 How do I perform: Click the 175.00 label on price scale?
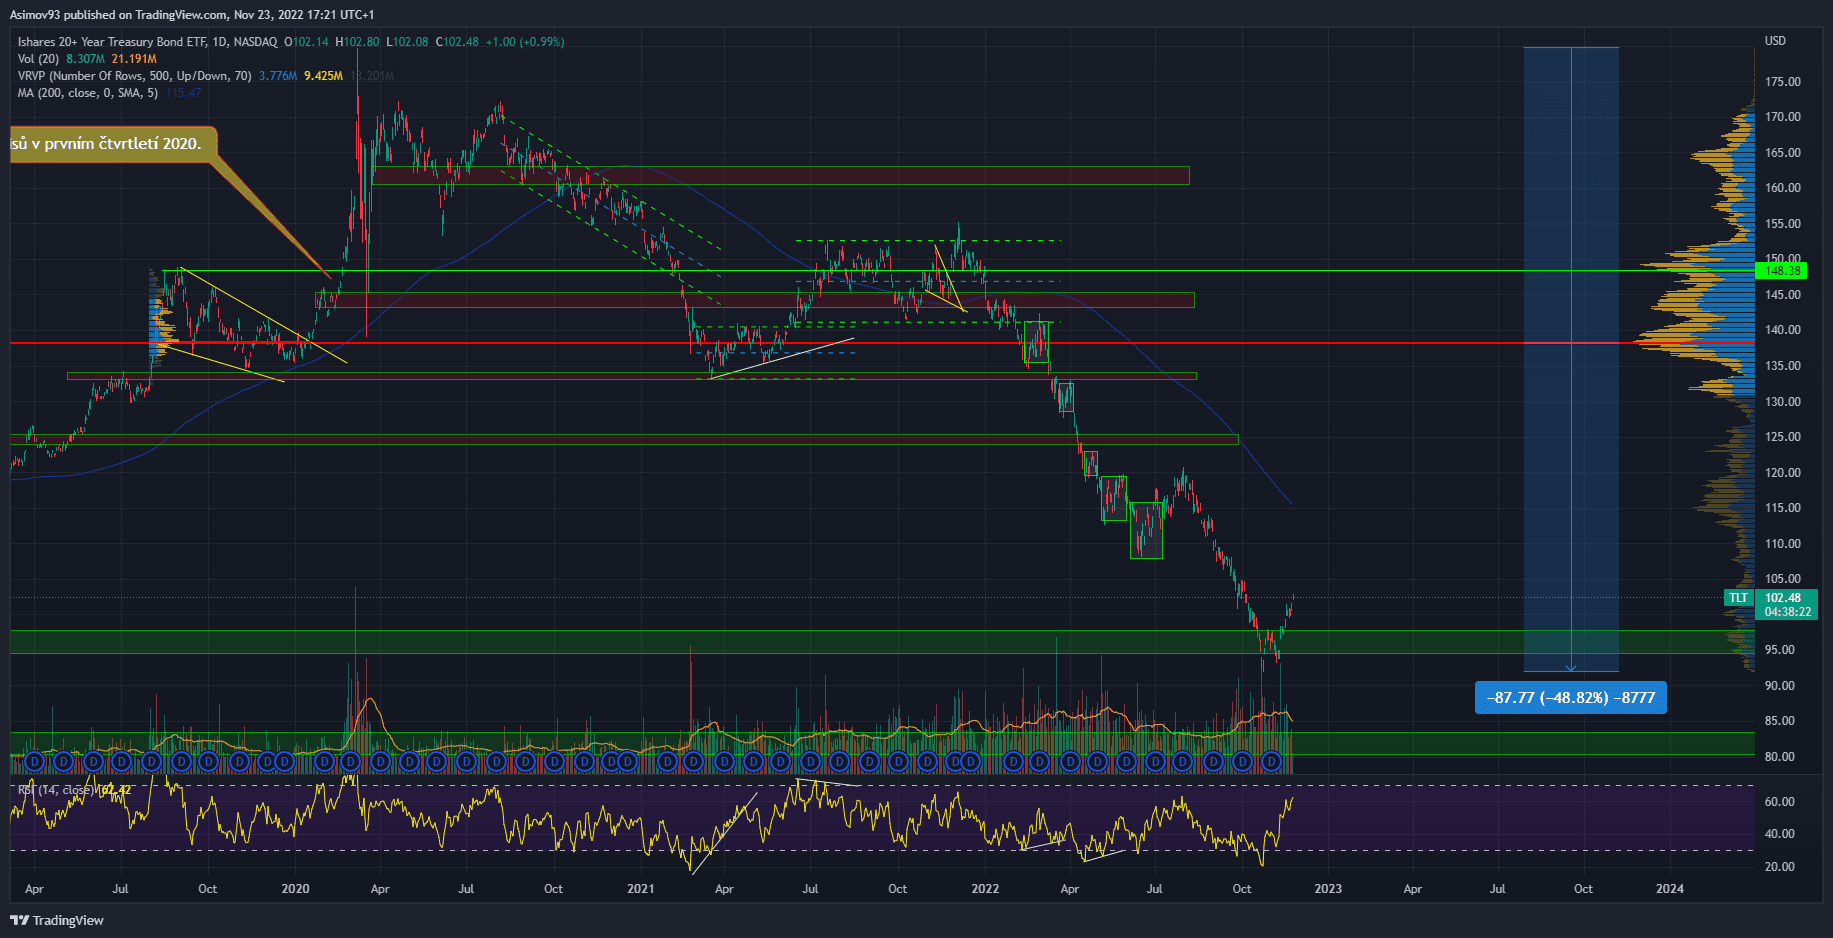tap(1782, 82)
